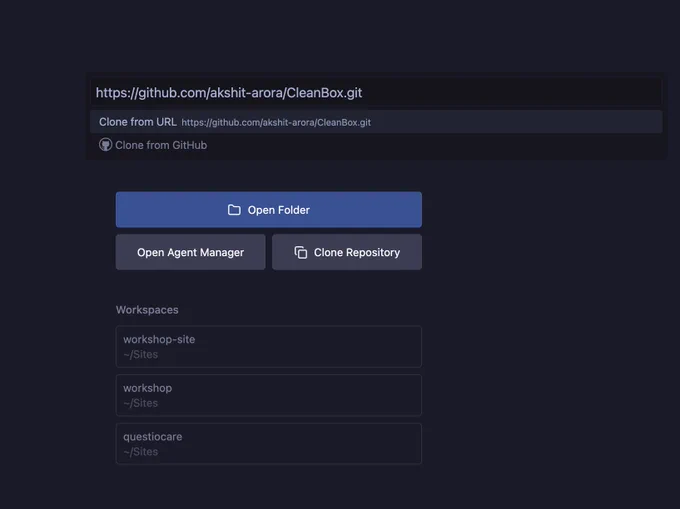Select the Clone from URL option

[376, 122]
